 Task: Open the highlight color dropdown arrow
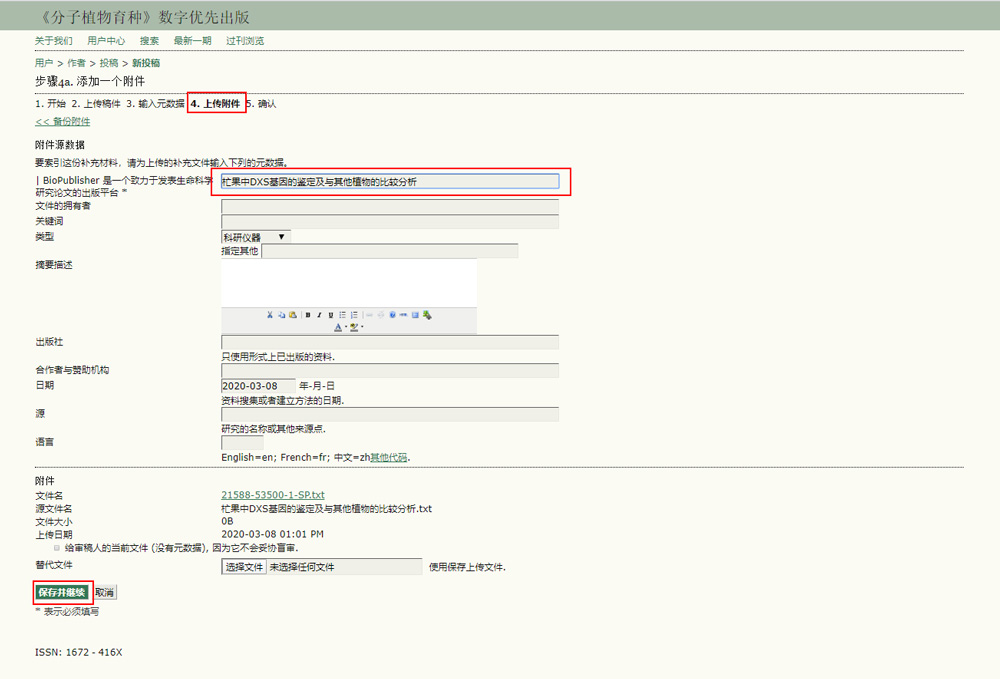(362, 327)
